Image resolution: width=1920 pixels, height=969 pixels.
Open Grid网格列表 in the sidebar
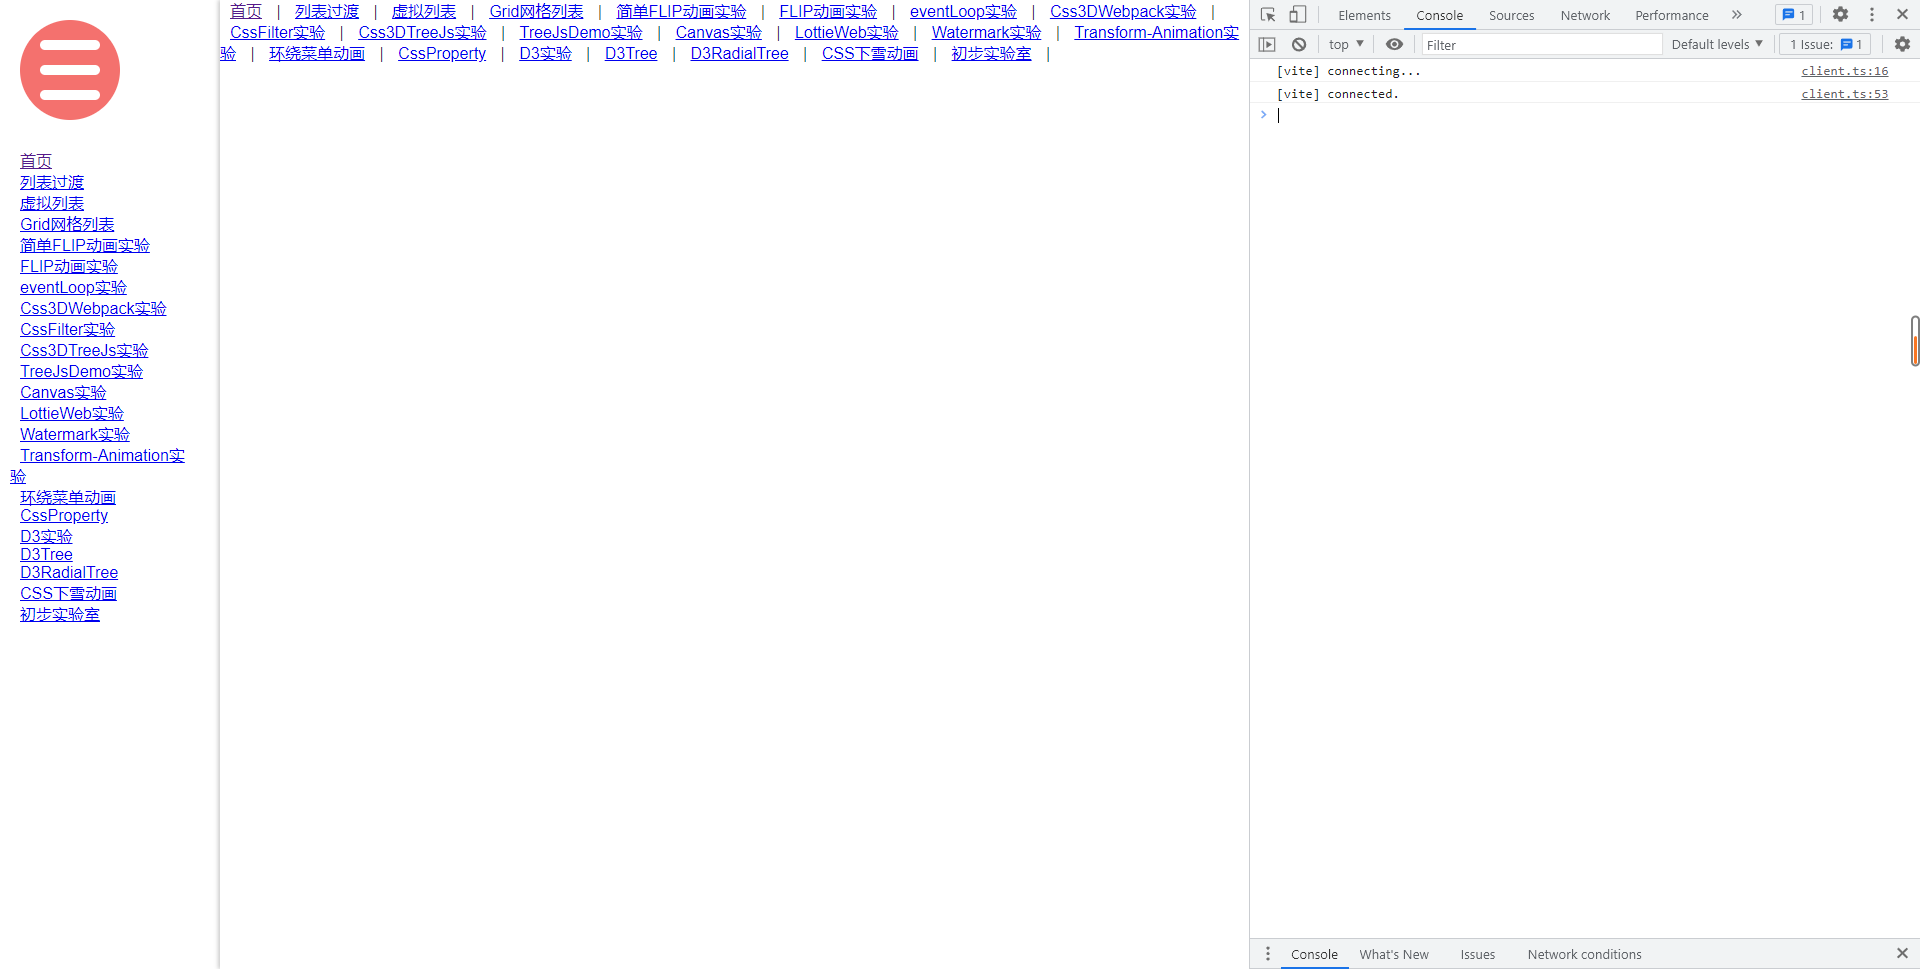click(x=67, y=224)
